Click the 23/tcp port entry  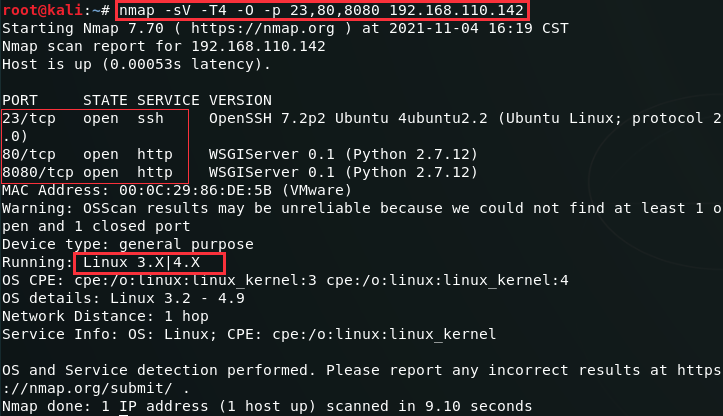[x=29, y=119]
